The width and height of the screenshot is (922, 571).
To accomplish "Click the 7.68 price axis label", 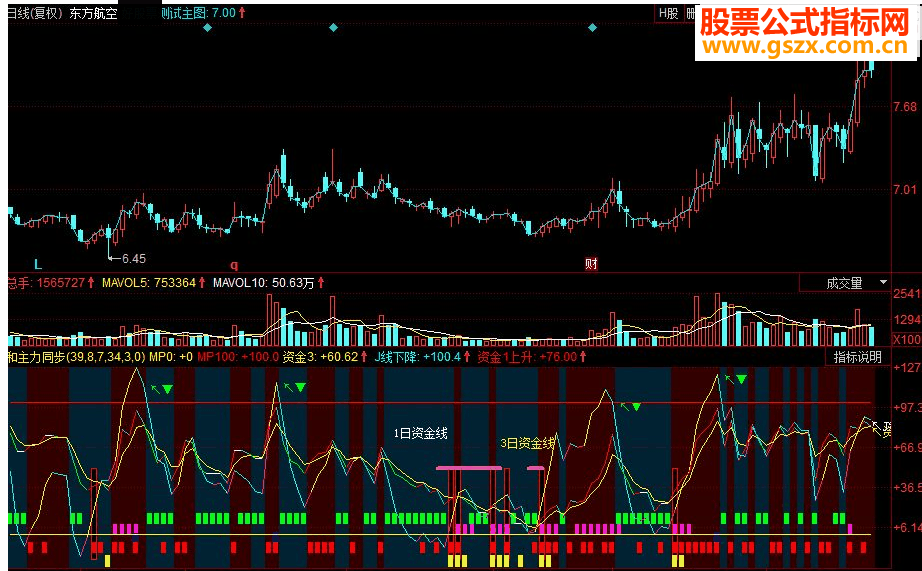I will point(905,106).
